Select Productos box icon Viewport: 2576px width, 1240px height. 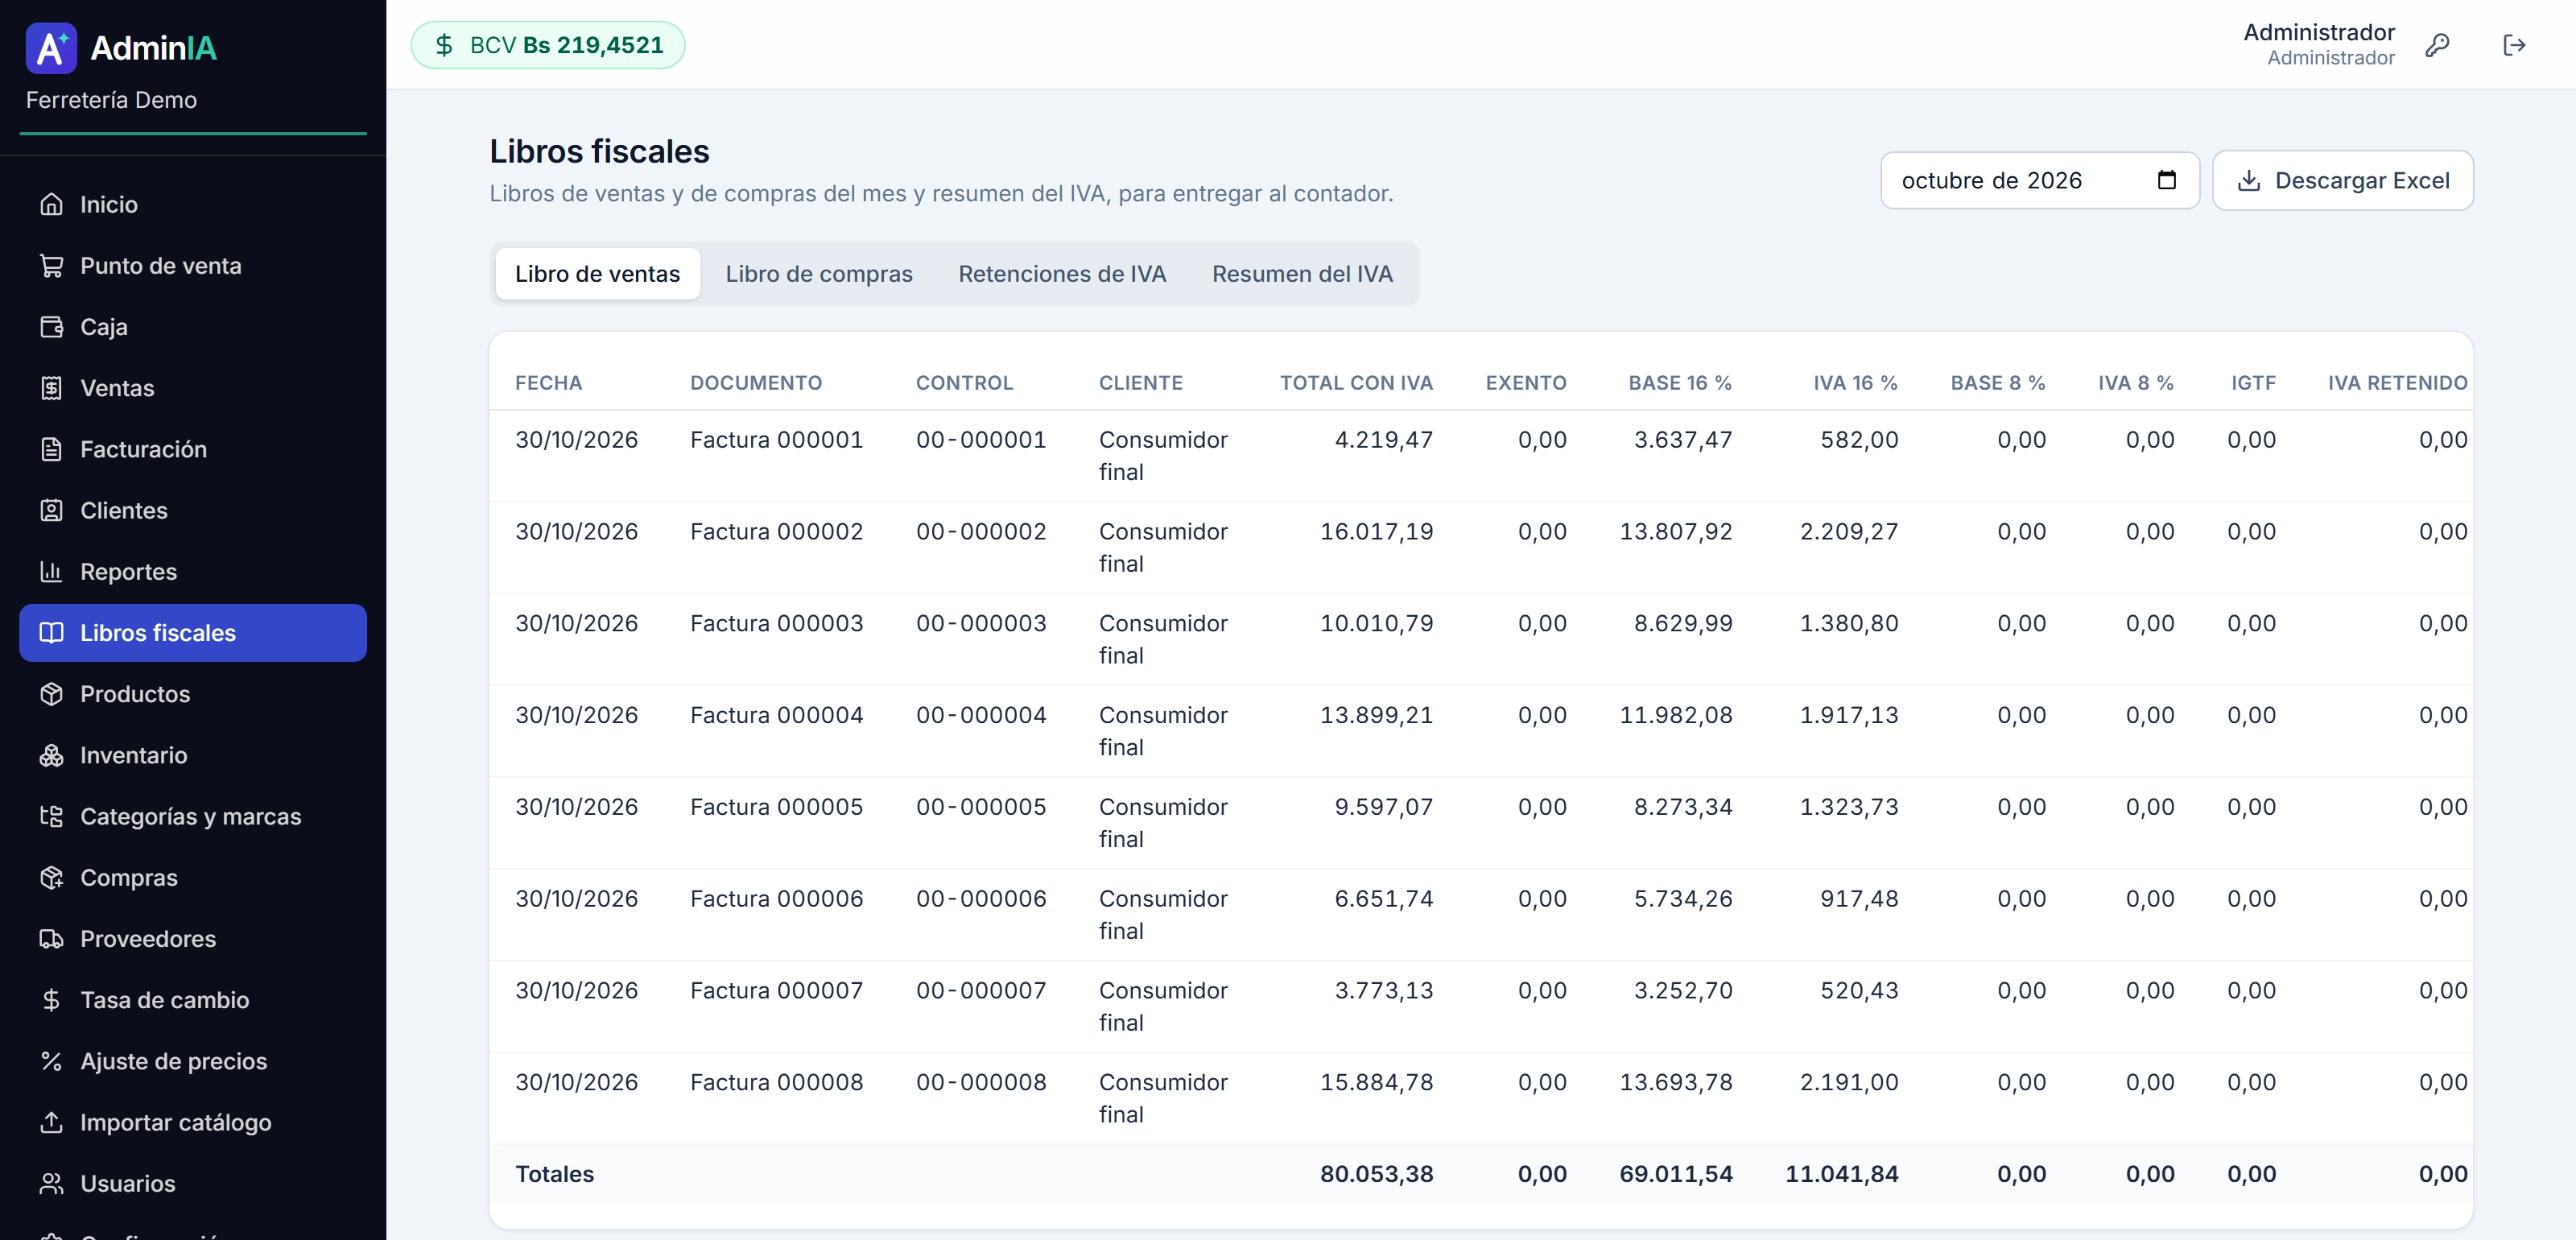(51, 693)
